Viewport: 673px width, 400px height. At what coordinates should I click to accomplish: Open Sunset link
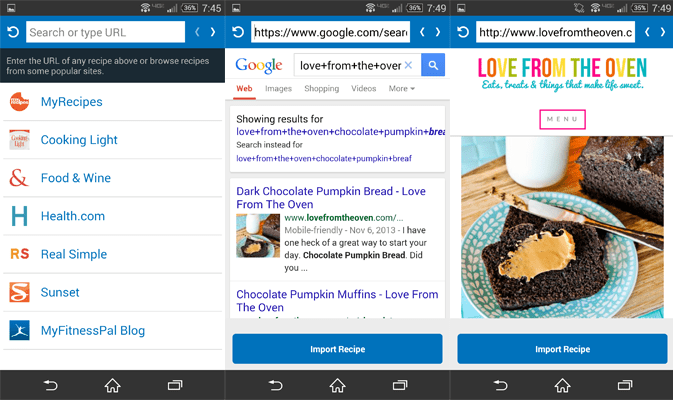tap(60, 292)
